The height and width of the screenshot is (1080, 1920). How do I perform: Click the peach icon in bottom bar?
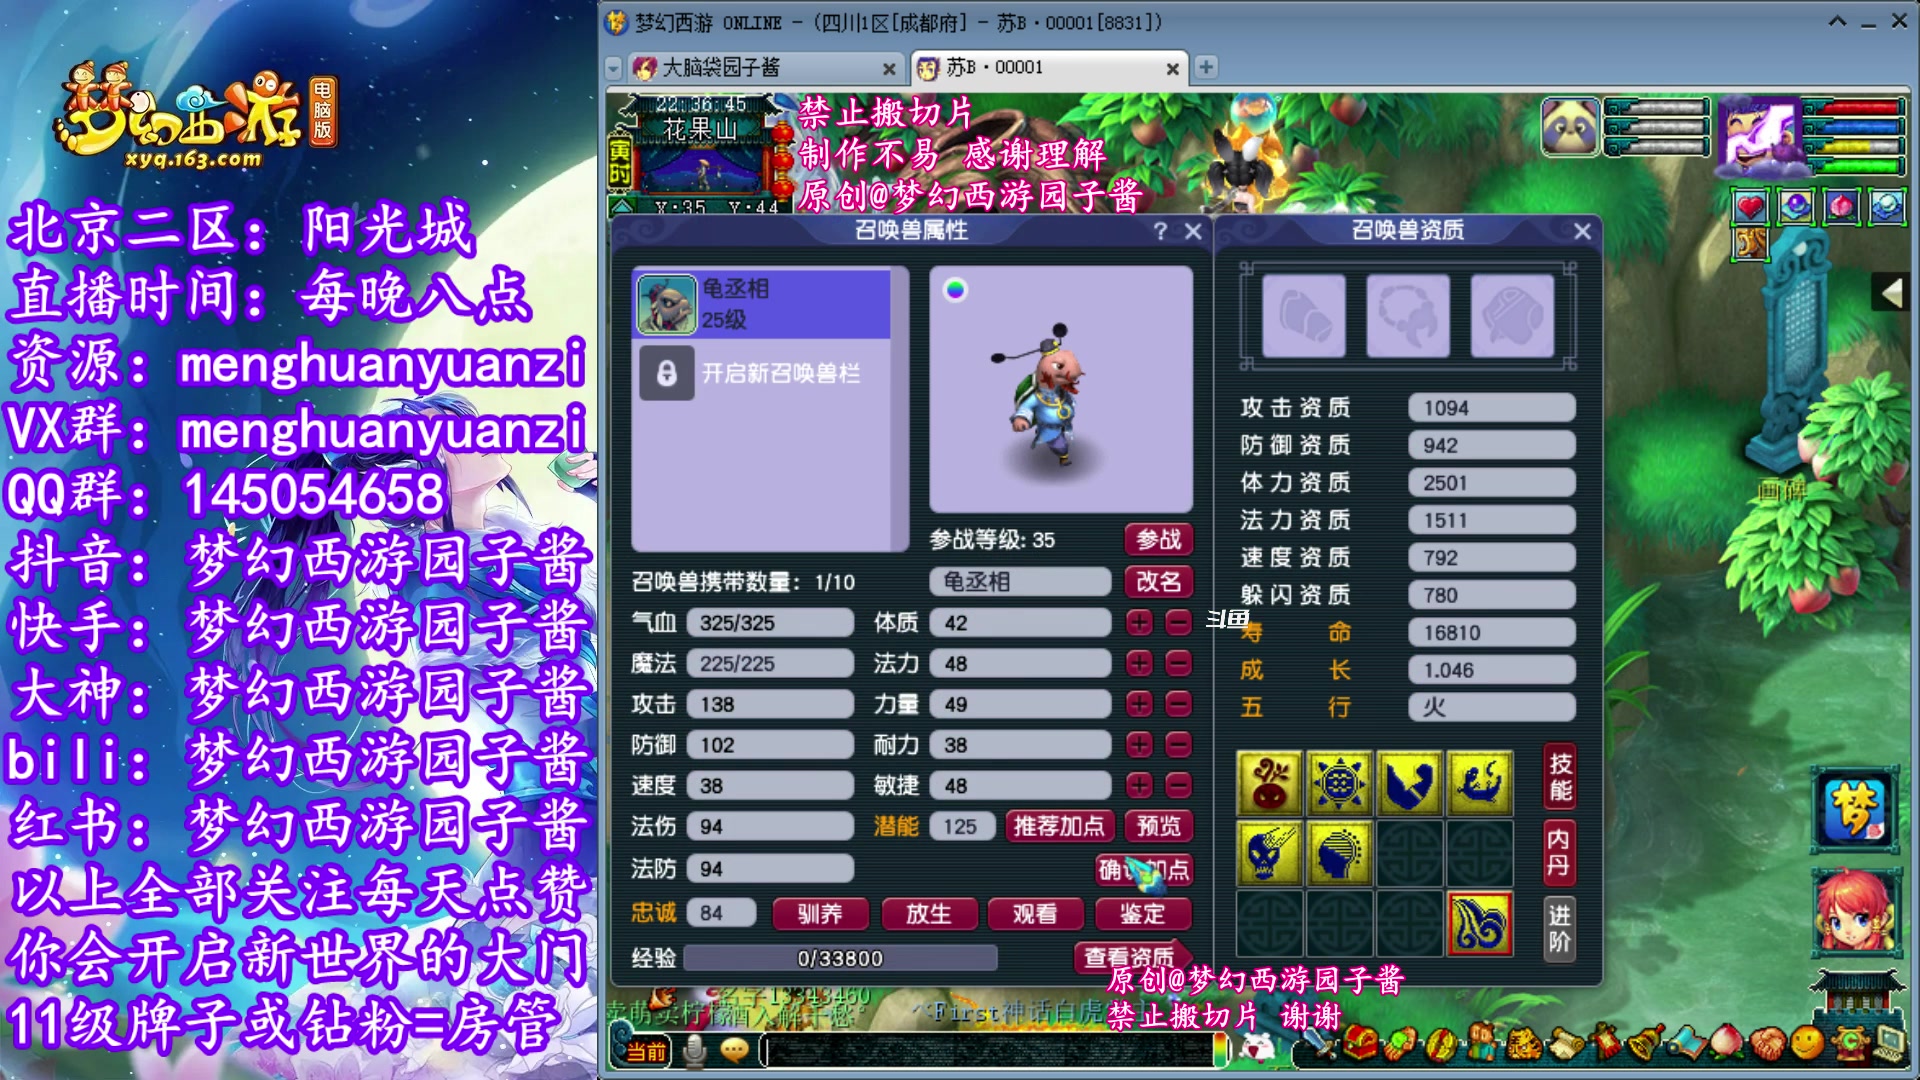click(x=1727, y=1043)
